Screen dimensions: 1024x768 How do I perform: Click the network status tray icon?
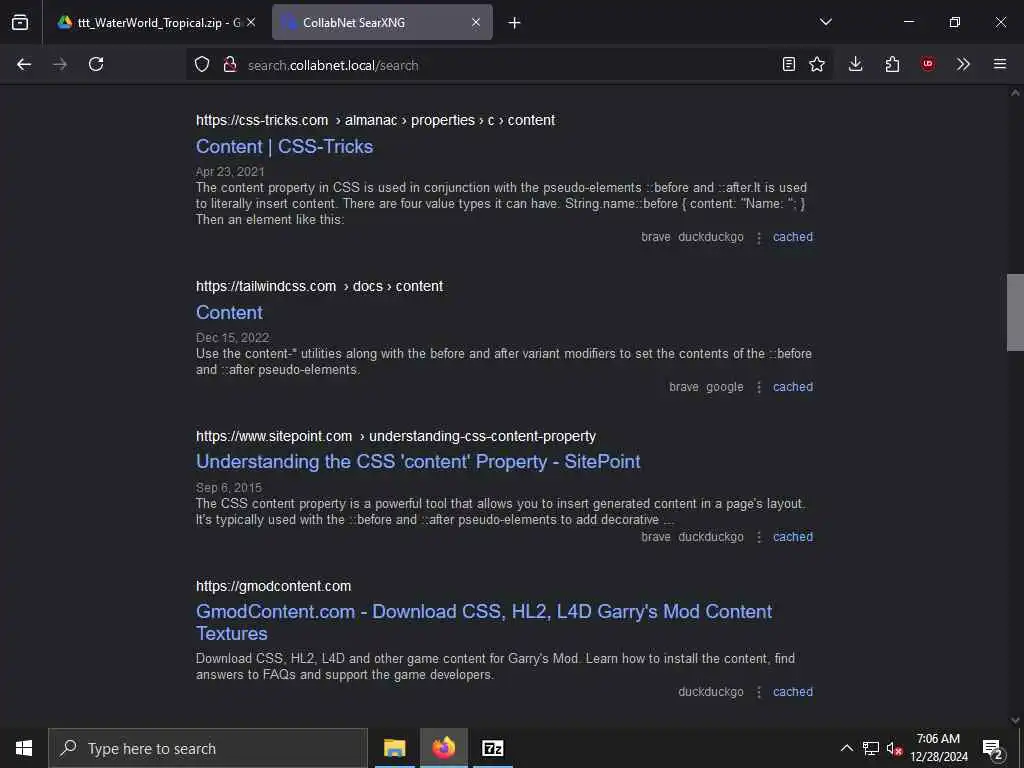pyautogui.click(x=871, y=748)
